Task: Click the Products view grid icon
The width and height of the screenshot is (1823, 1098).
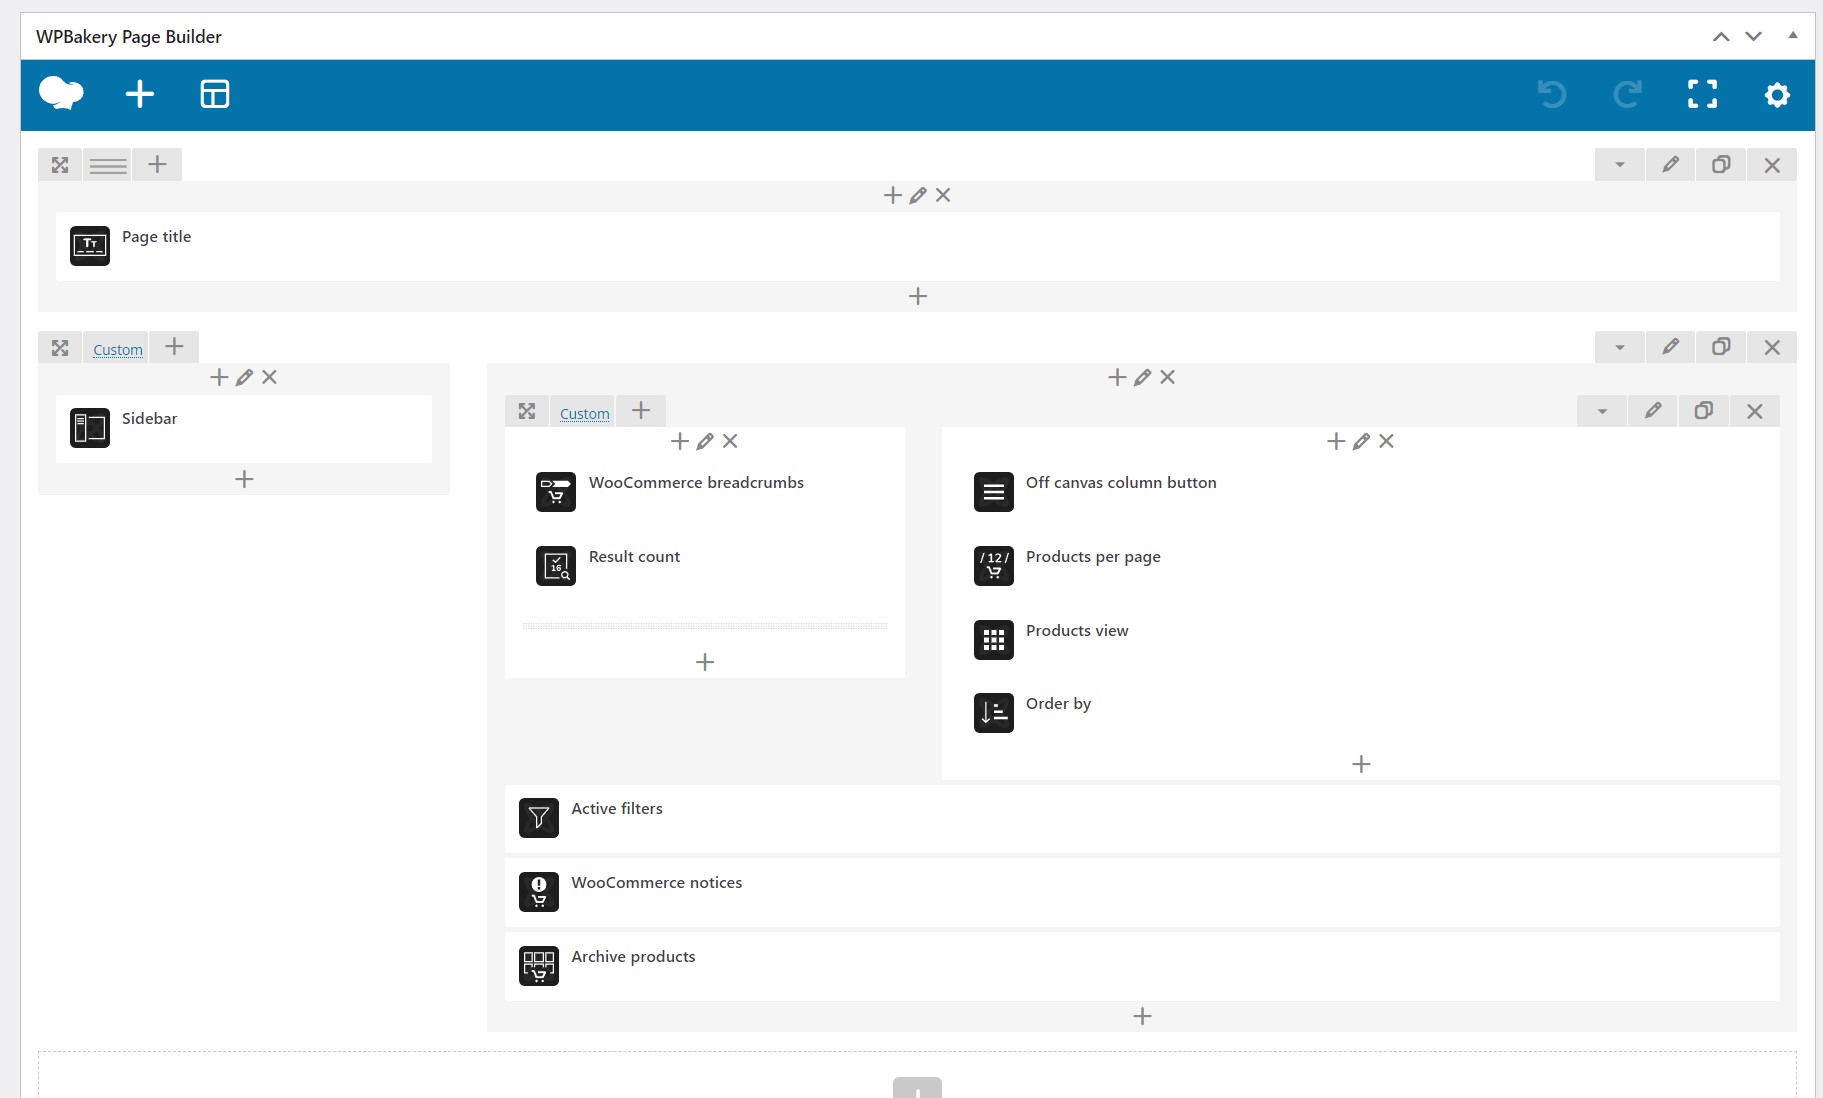Action: [994, 640]
